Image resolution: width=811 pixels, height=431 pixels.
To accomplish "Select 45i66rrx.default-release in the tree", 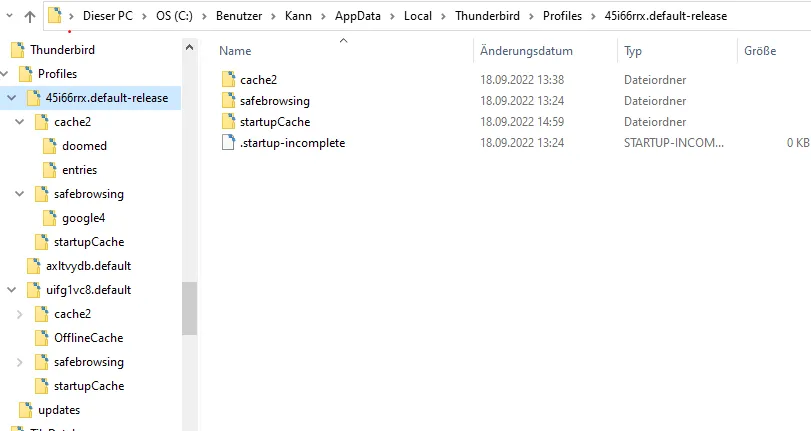I will pyautogui.click(x=107, y=98).
